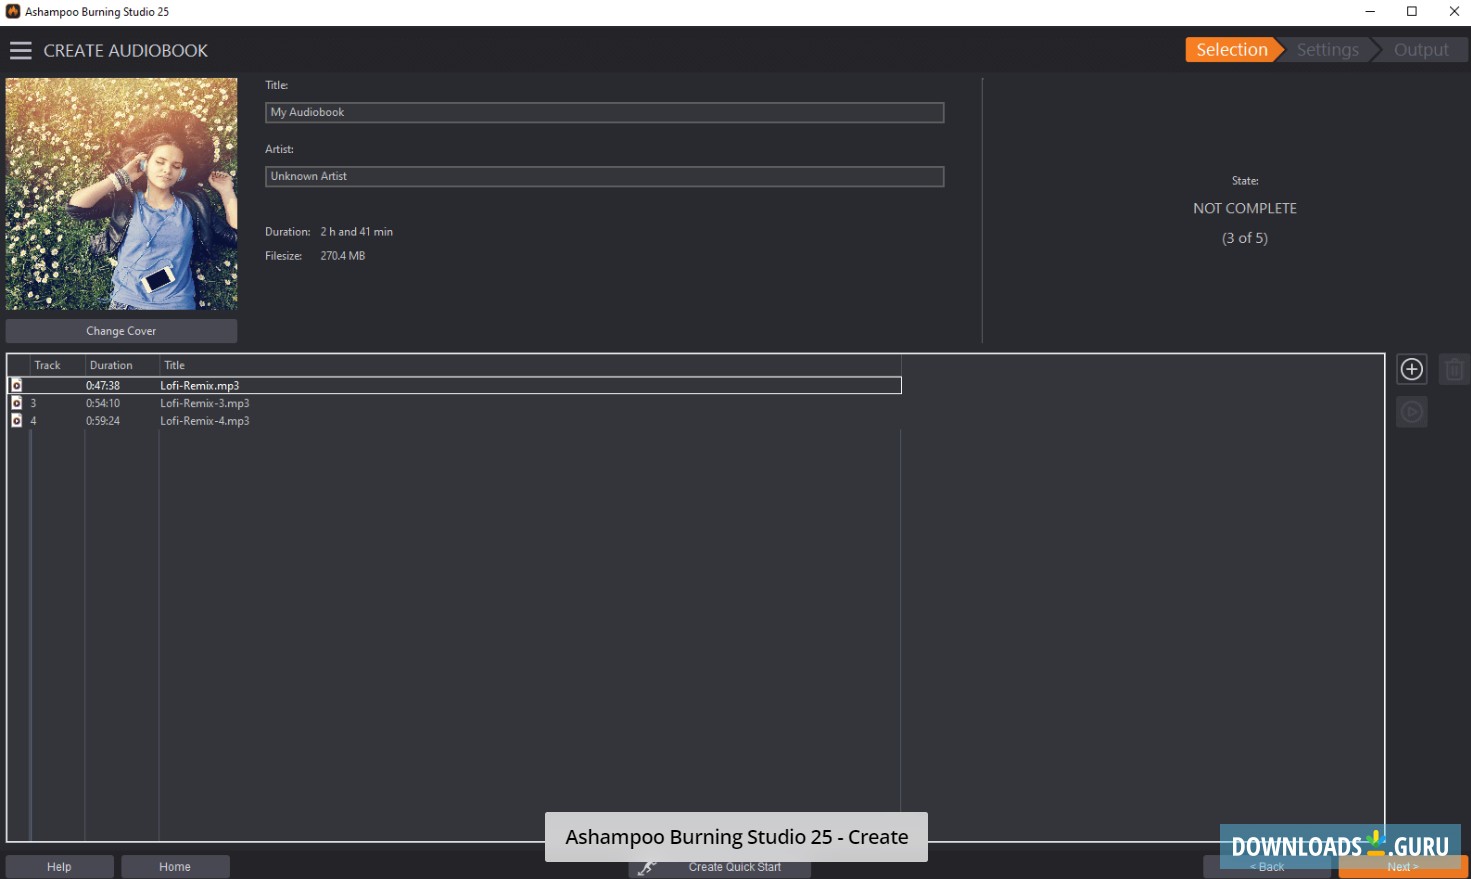Screen dimensions: 1471x879
Task: Click Create Quick Start button
Action: [720, 867]
